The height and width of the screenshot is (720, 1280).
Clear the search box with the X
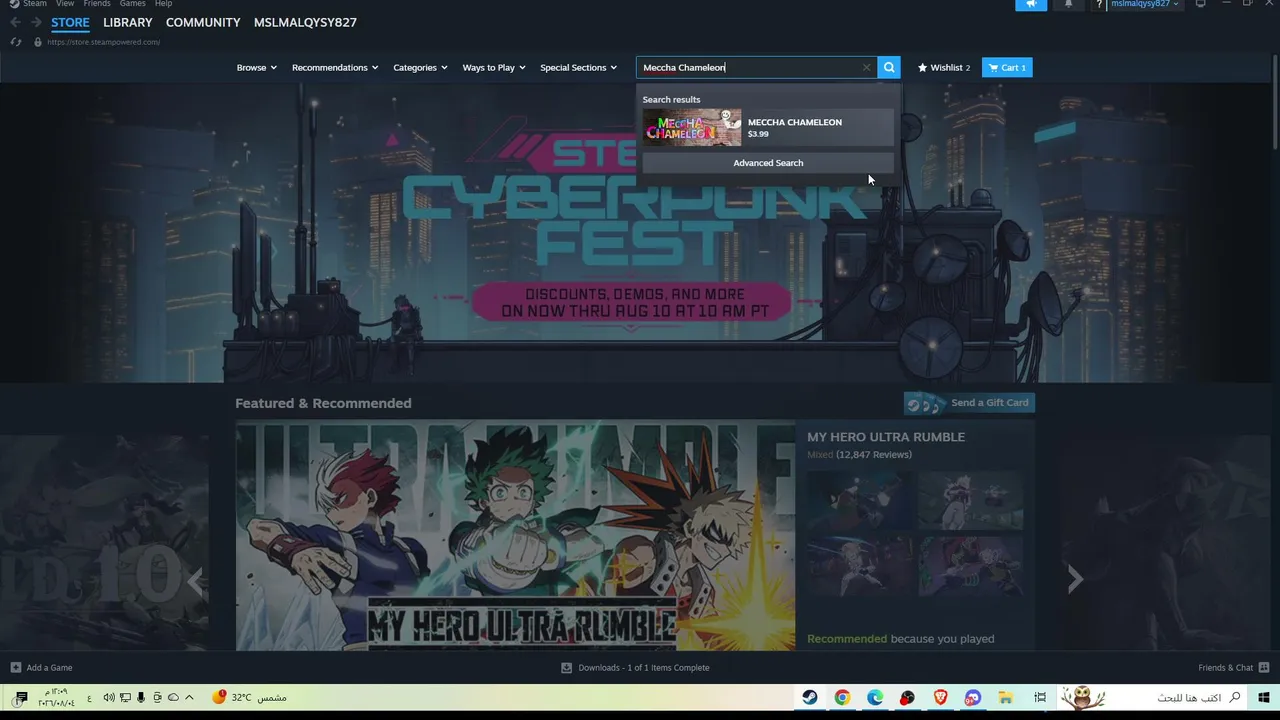point(866,67)
